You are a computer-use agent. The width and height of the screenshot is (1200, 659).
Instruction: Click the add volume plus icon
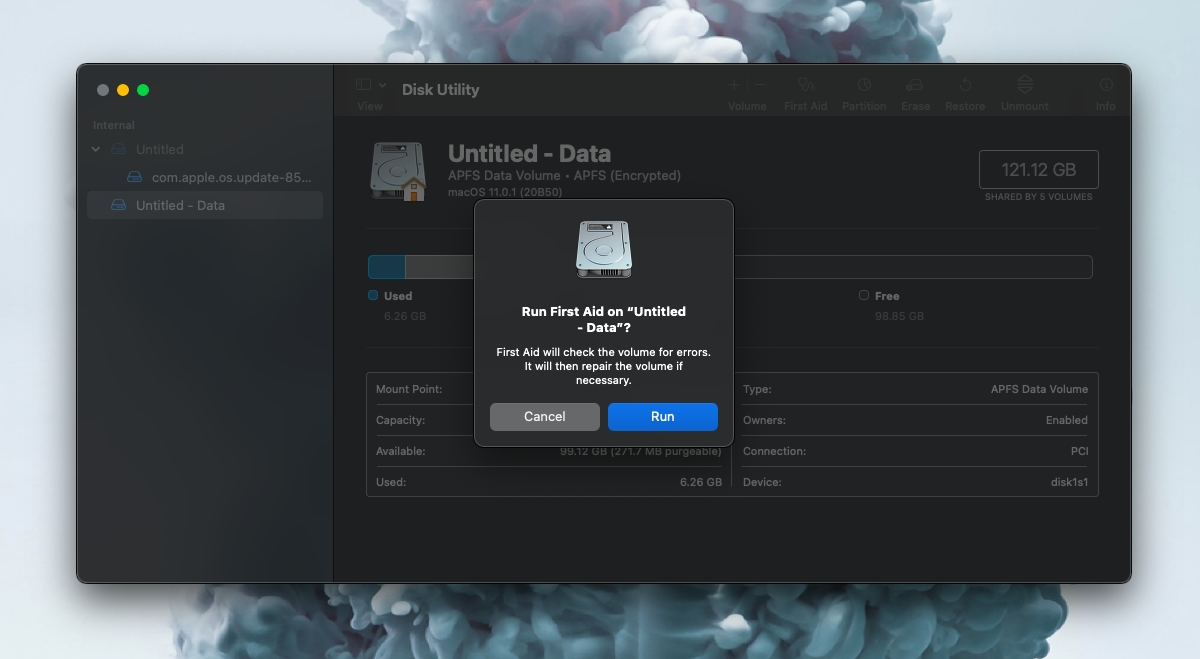pos(734,86)
